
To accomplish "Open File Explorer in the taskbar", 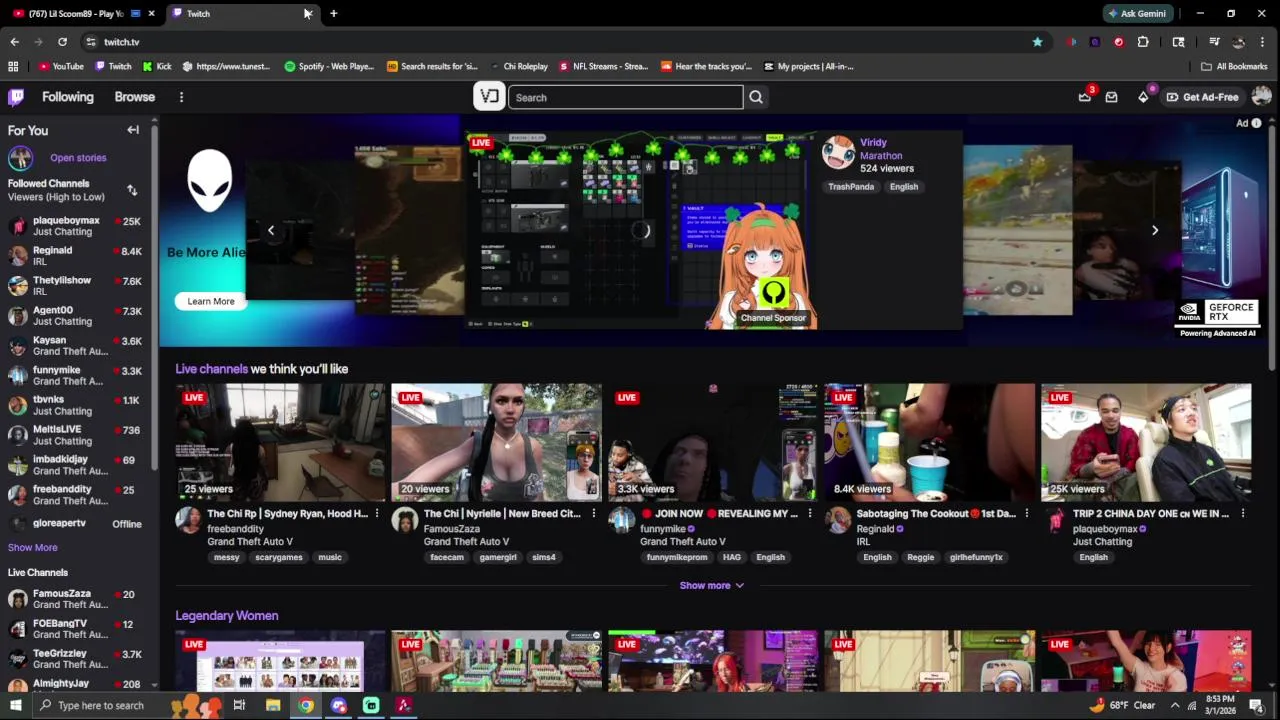I will [x=273, y=705].
